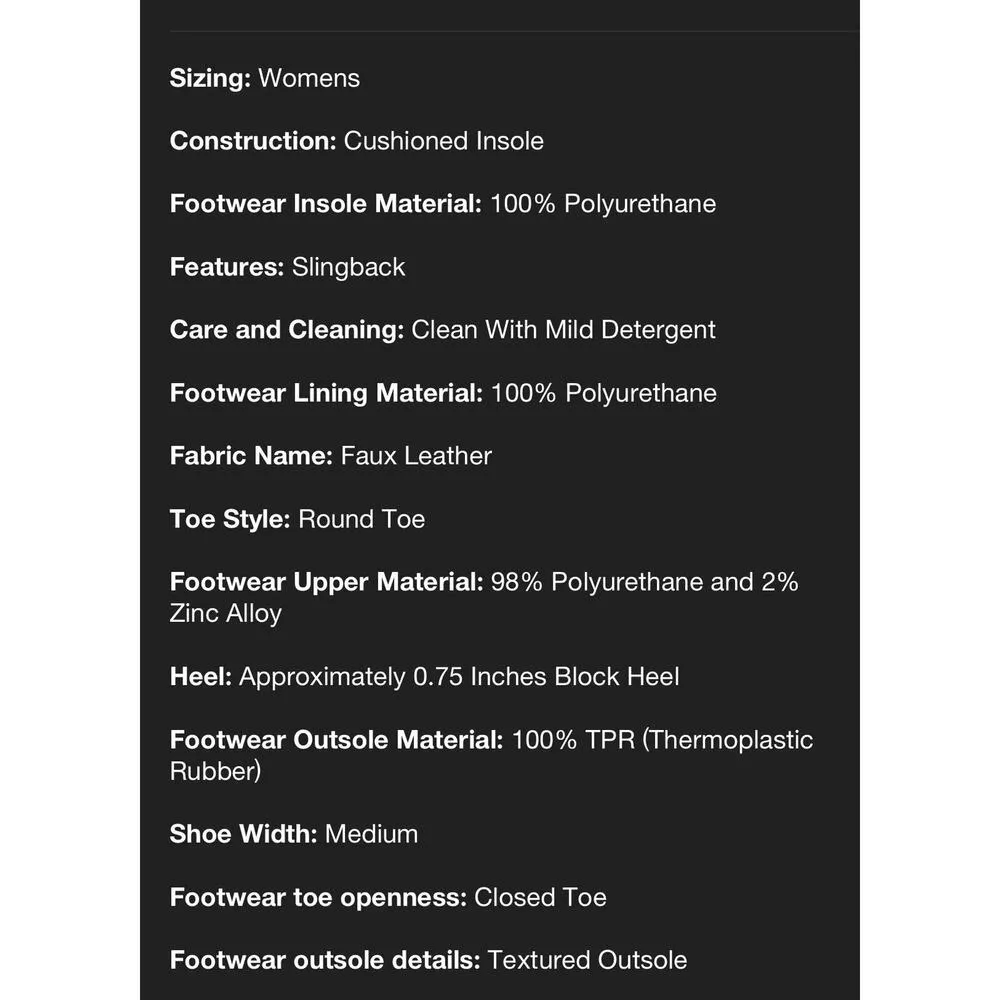
Task: Click the "Sizing:" label
Action: tap(210, 79)
